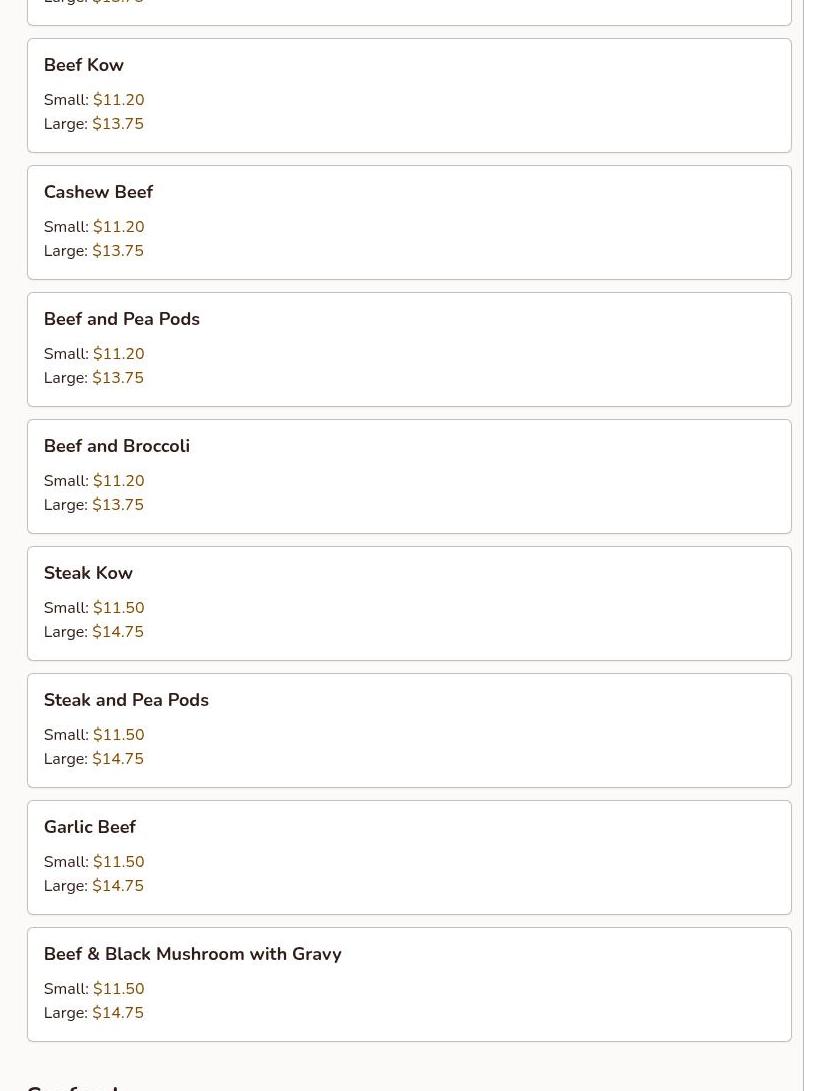This screenshot has height=1091, width=824.
Task: Click the Beef Kow menu item title
Action: pyautogui.click(x=84, y=65)
